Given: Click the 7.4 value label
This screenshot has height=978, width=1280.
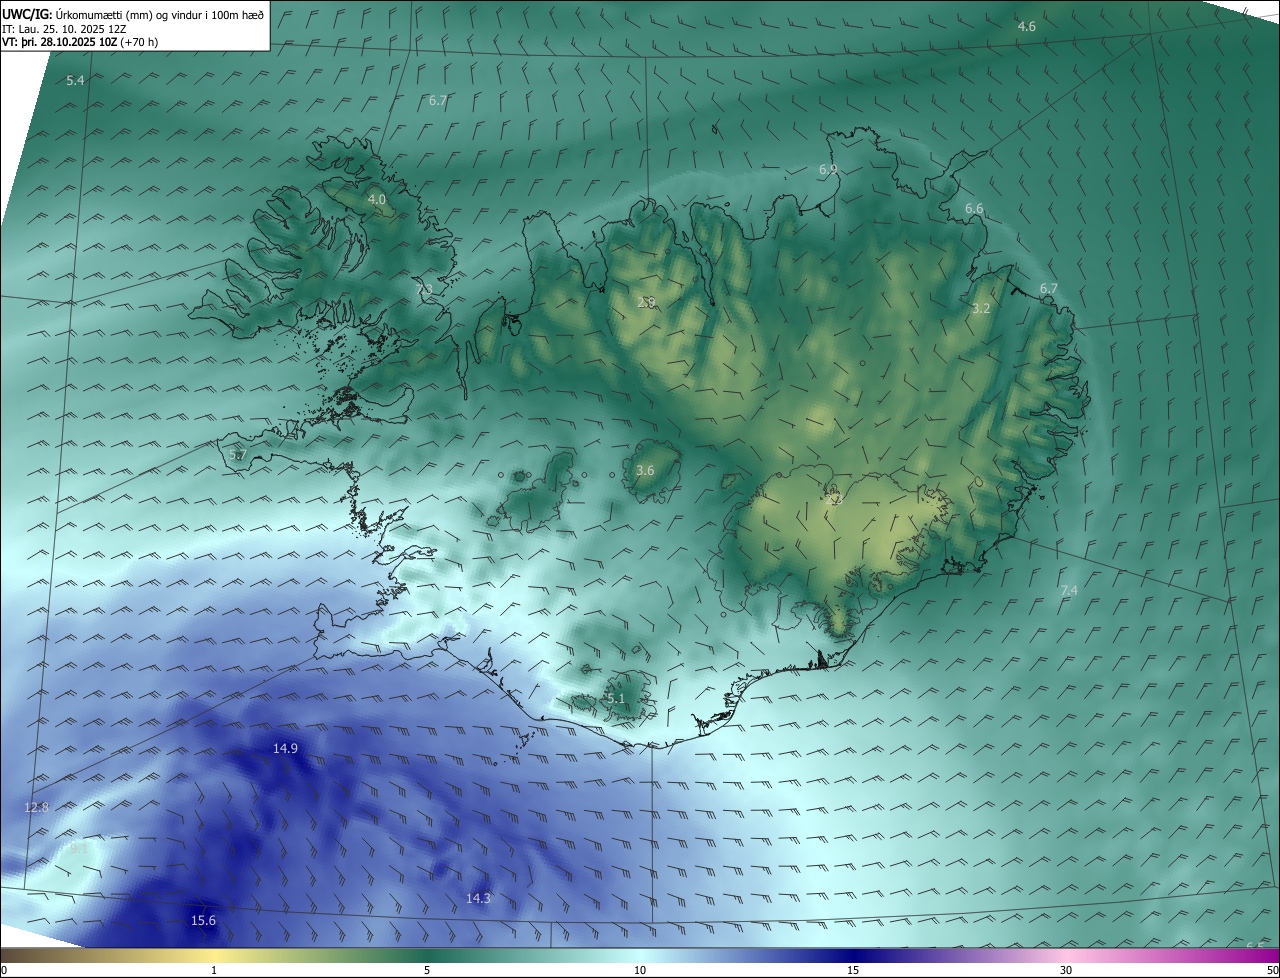Looking at the screenshot, I should (1069, 590).
